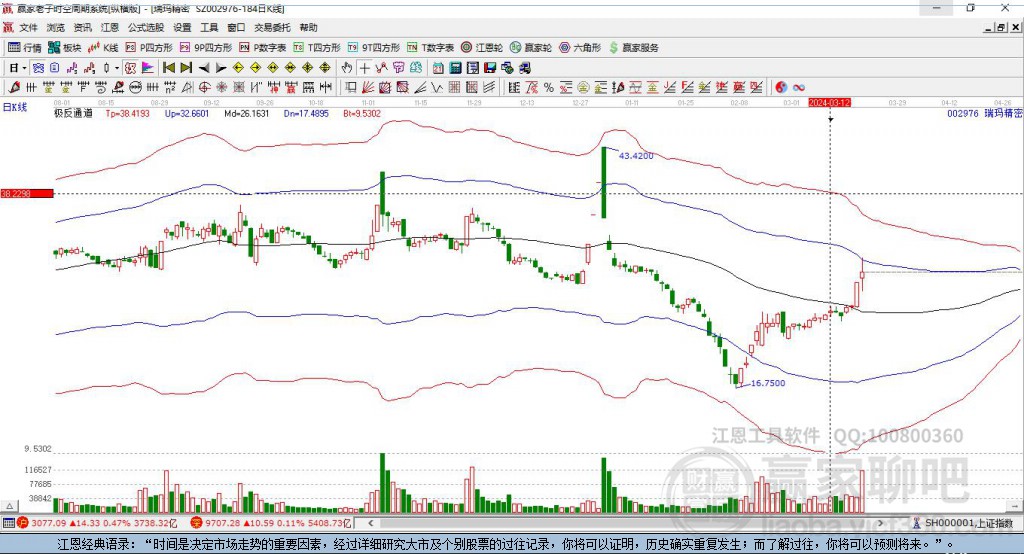Step chart left with black left arrow
This screenshot has height=554, width=1024.
click(204, 68)
